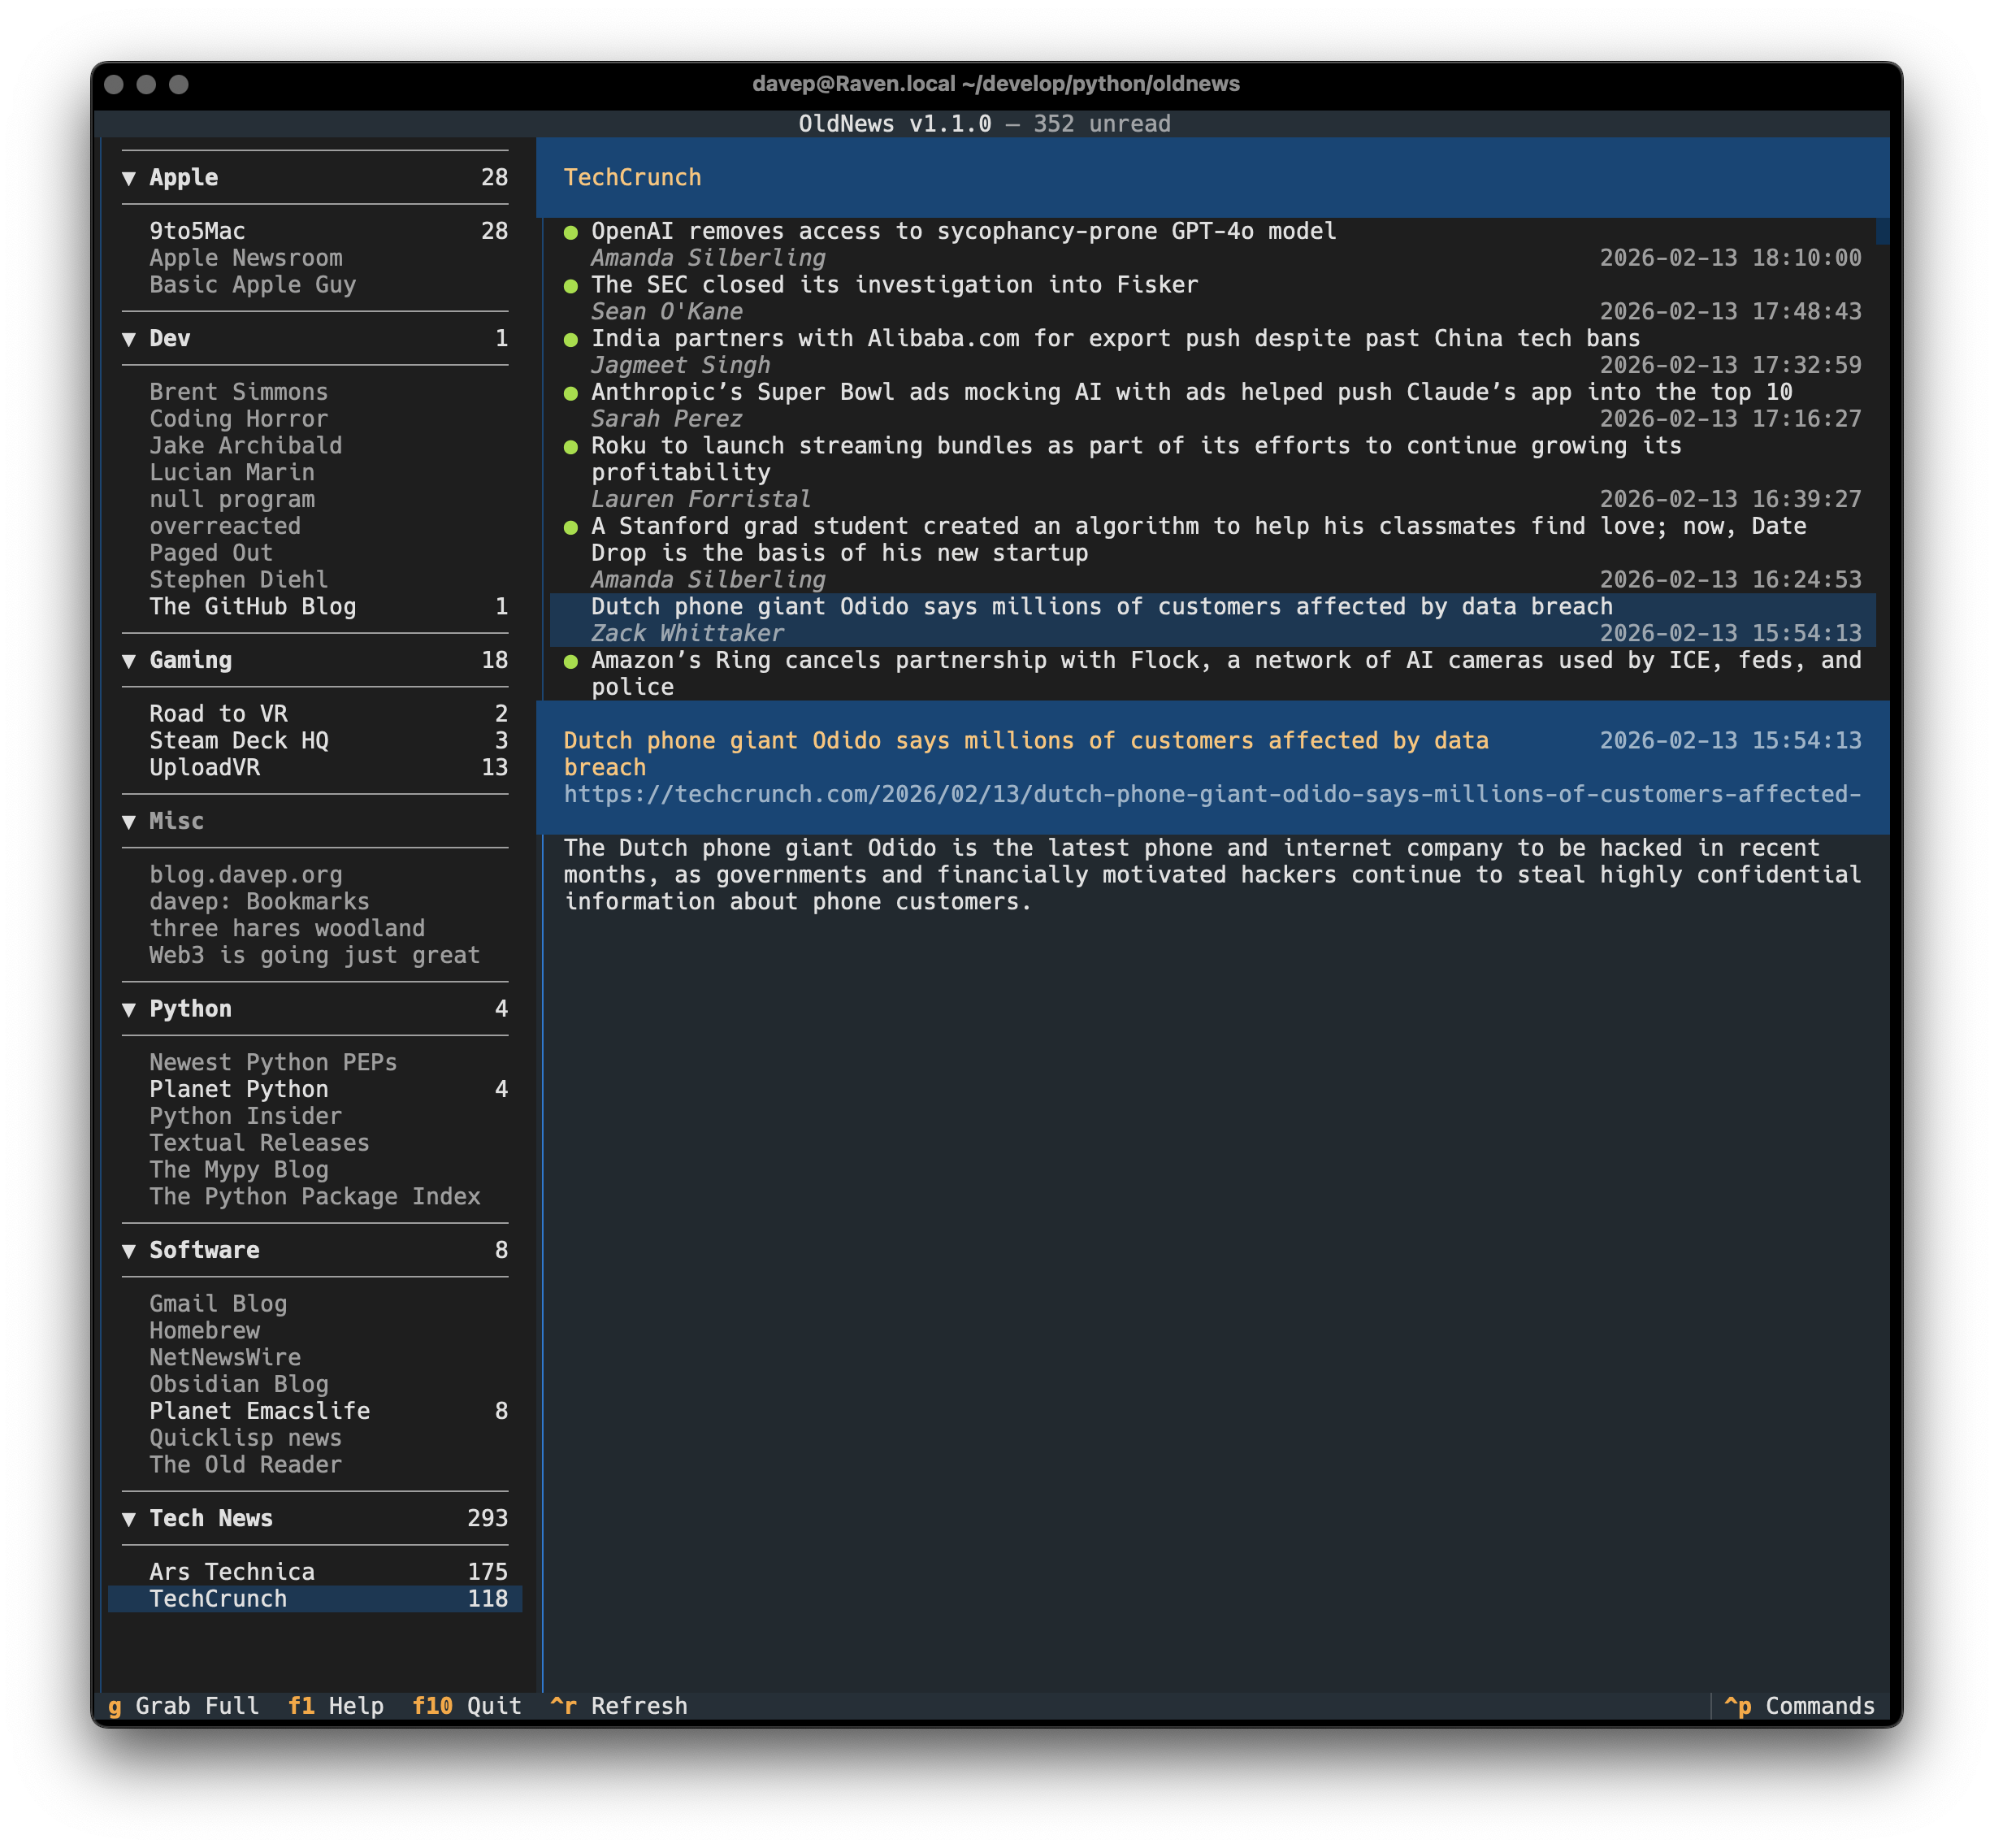Screen dimensions: 1994x1848
Task: Open the UploadVR subscription
Action: 204,768
